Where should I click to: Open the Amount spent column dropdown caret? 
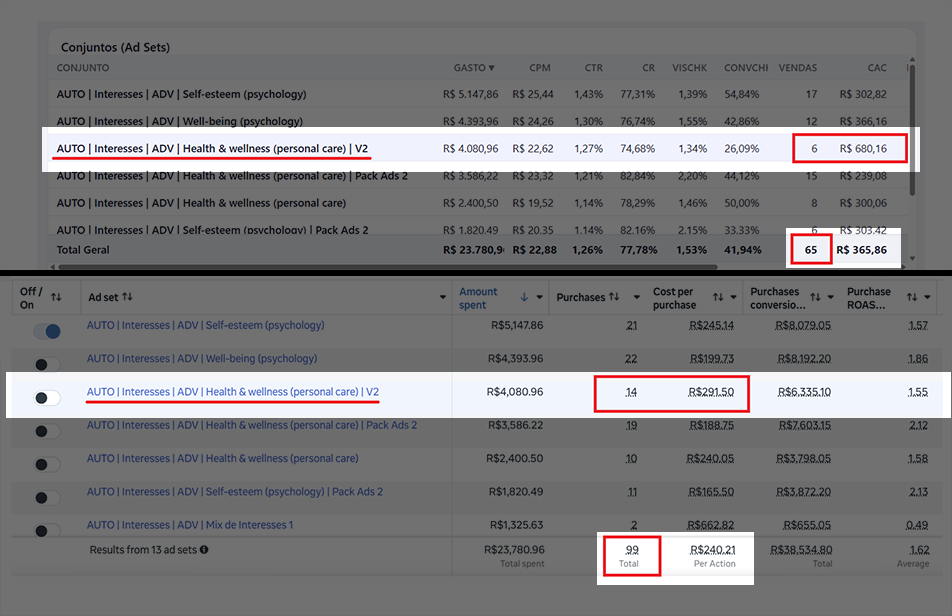click(x=539, y=297)
